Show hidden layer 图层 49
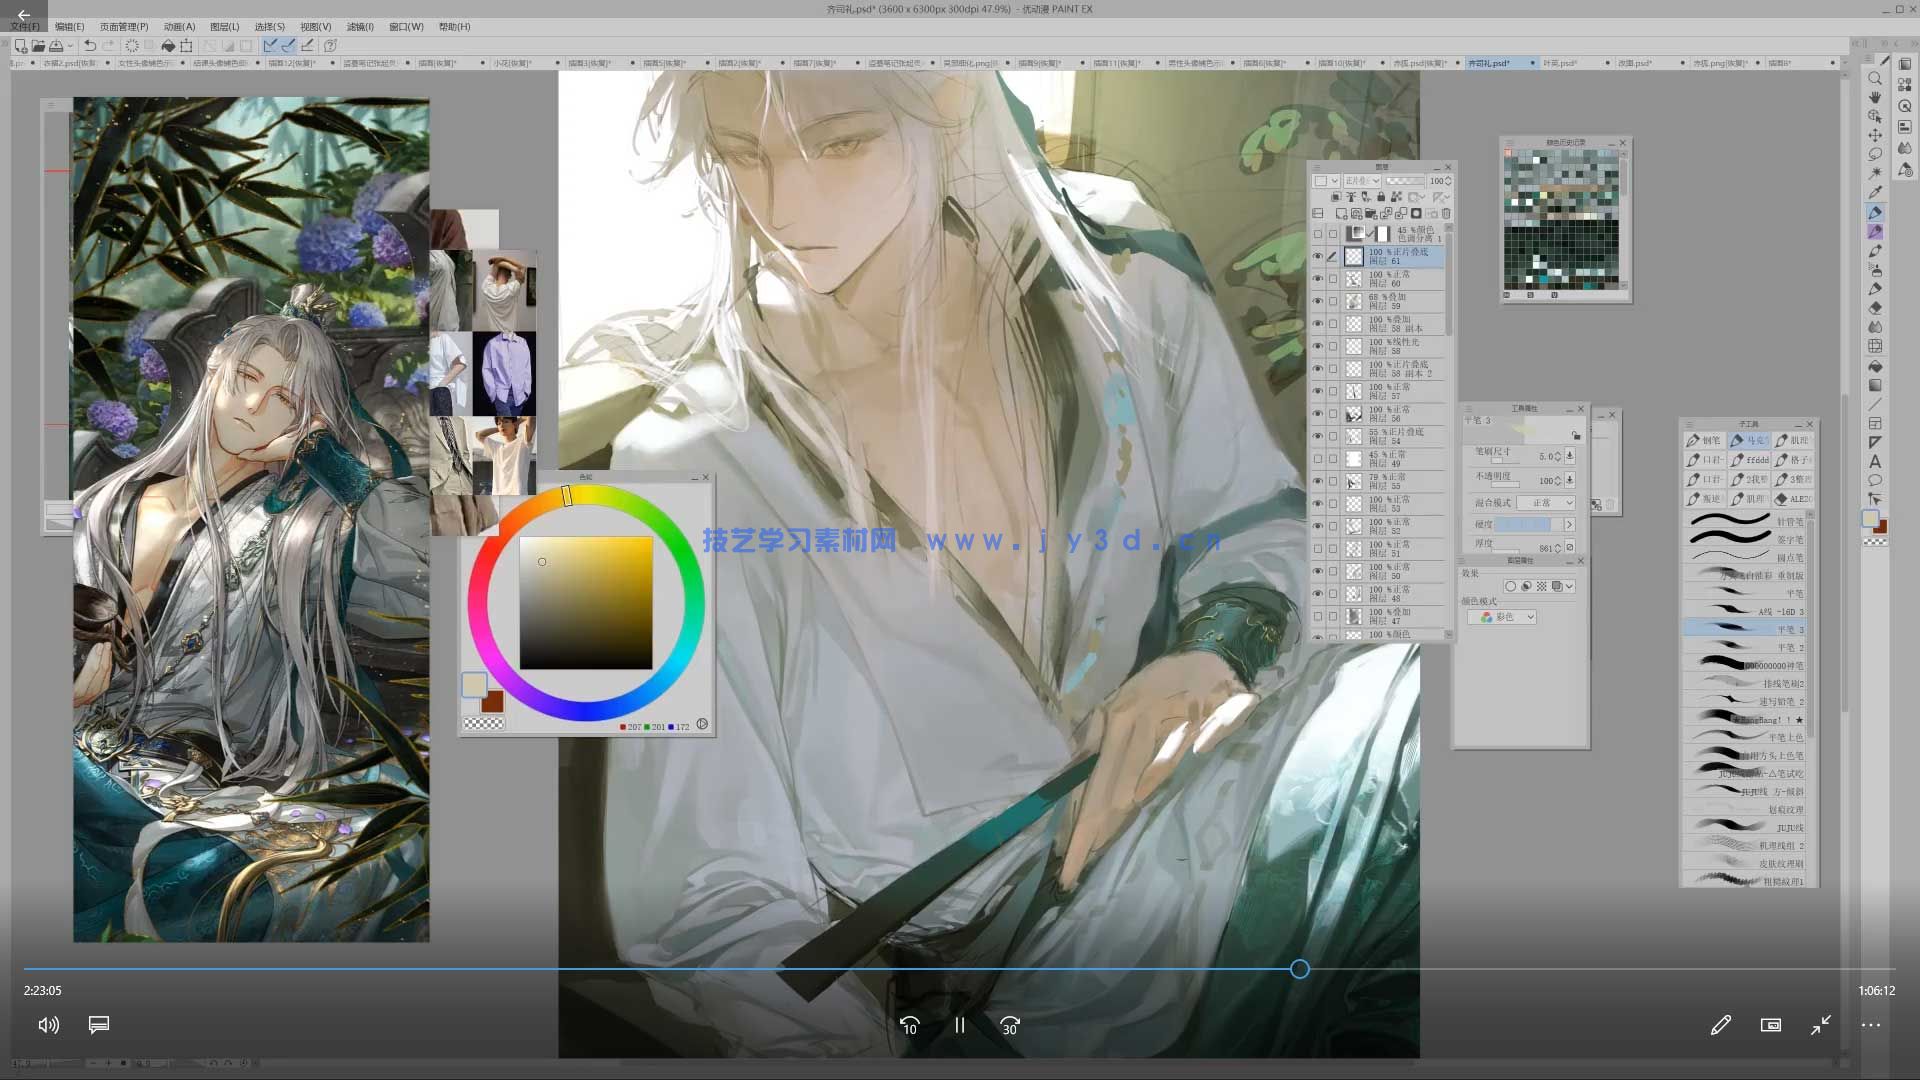The height and width of the screenshot is (1080, 1920). [1317, 459]
